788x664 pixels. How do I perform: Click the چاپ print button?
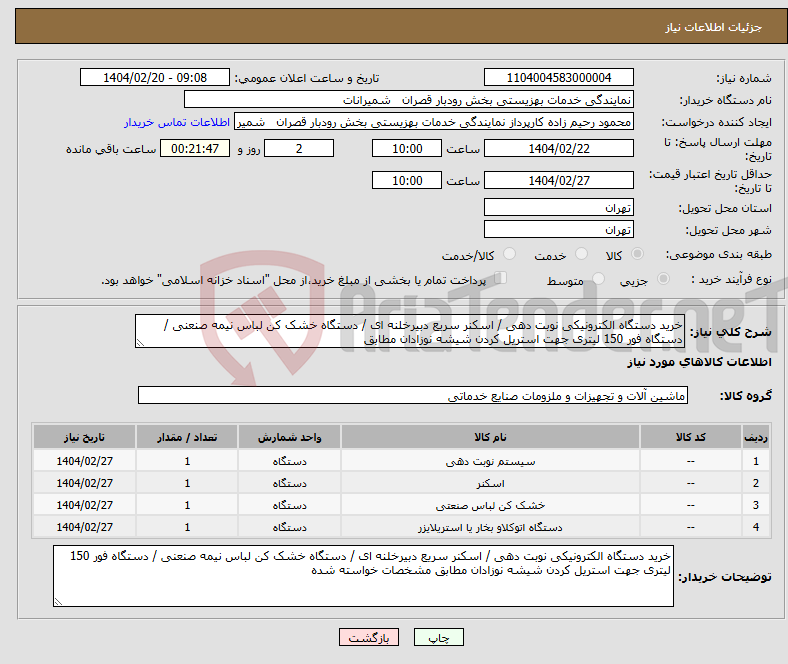click(438, 637)
